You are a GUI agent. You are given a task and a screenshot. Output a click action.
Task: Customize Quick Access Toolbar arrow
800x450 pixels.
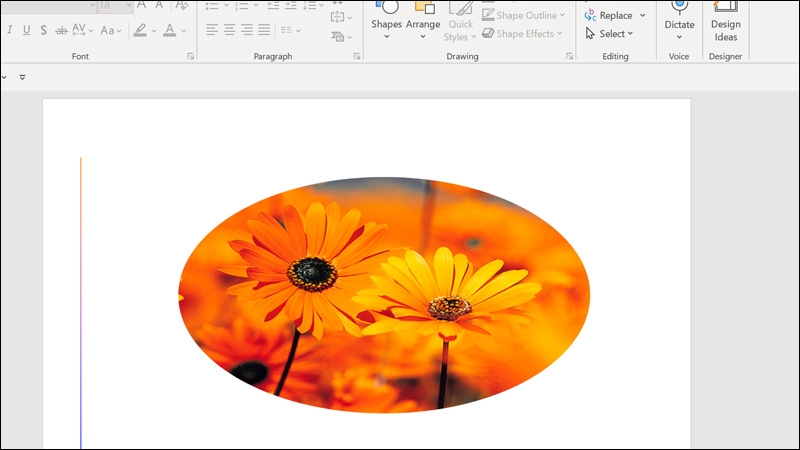coord(22,78)
